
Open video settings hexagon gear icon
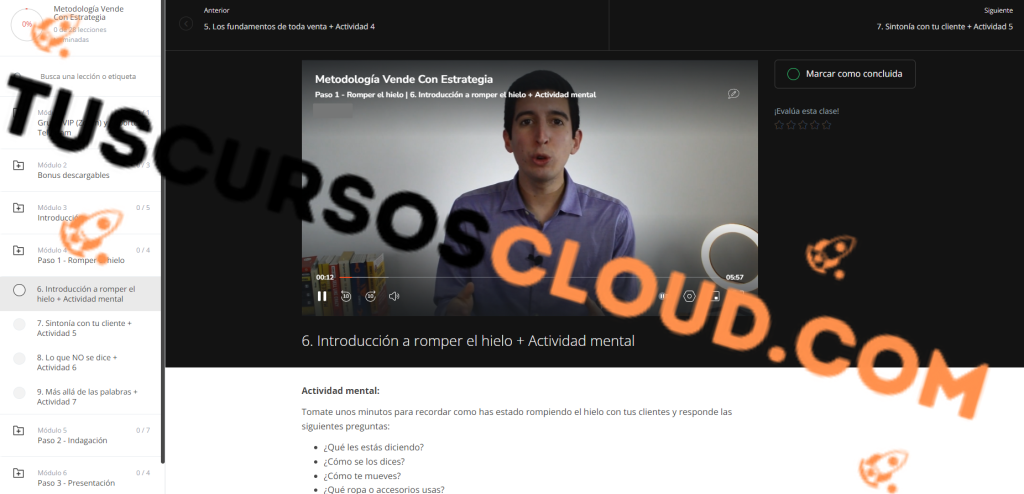[x=689, y=296]
